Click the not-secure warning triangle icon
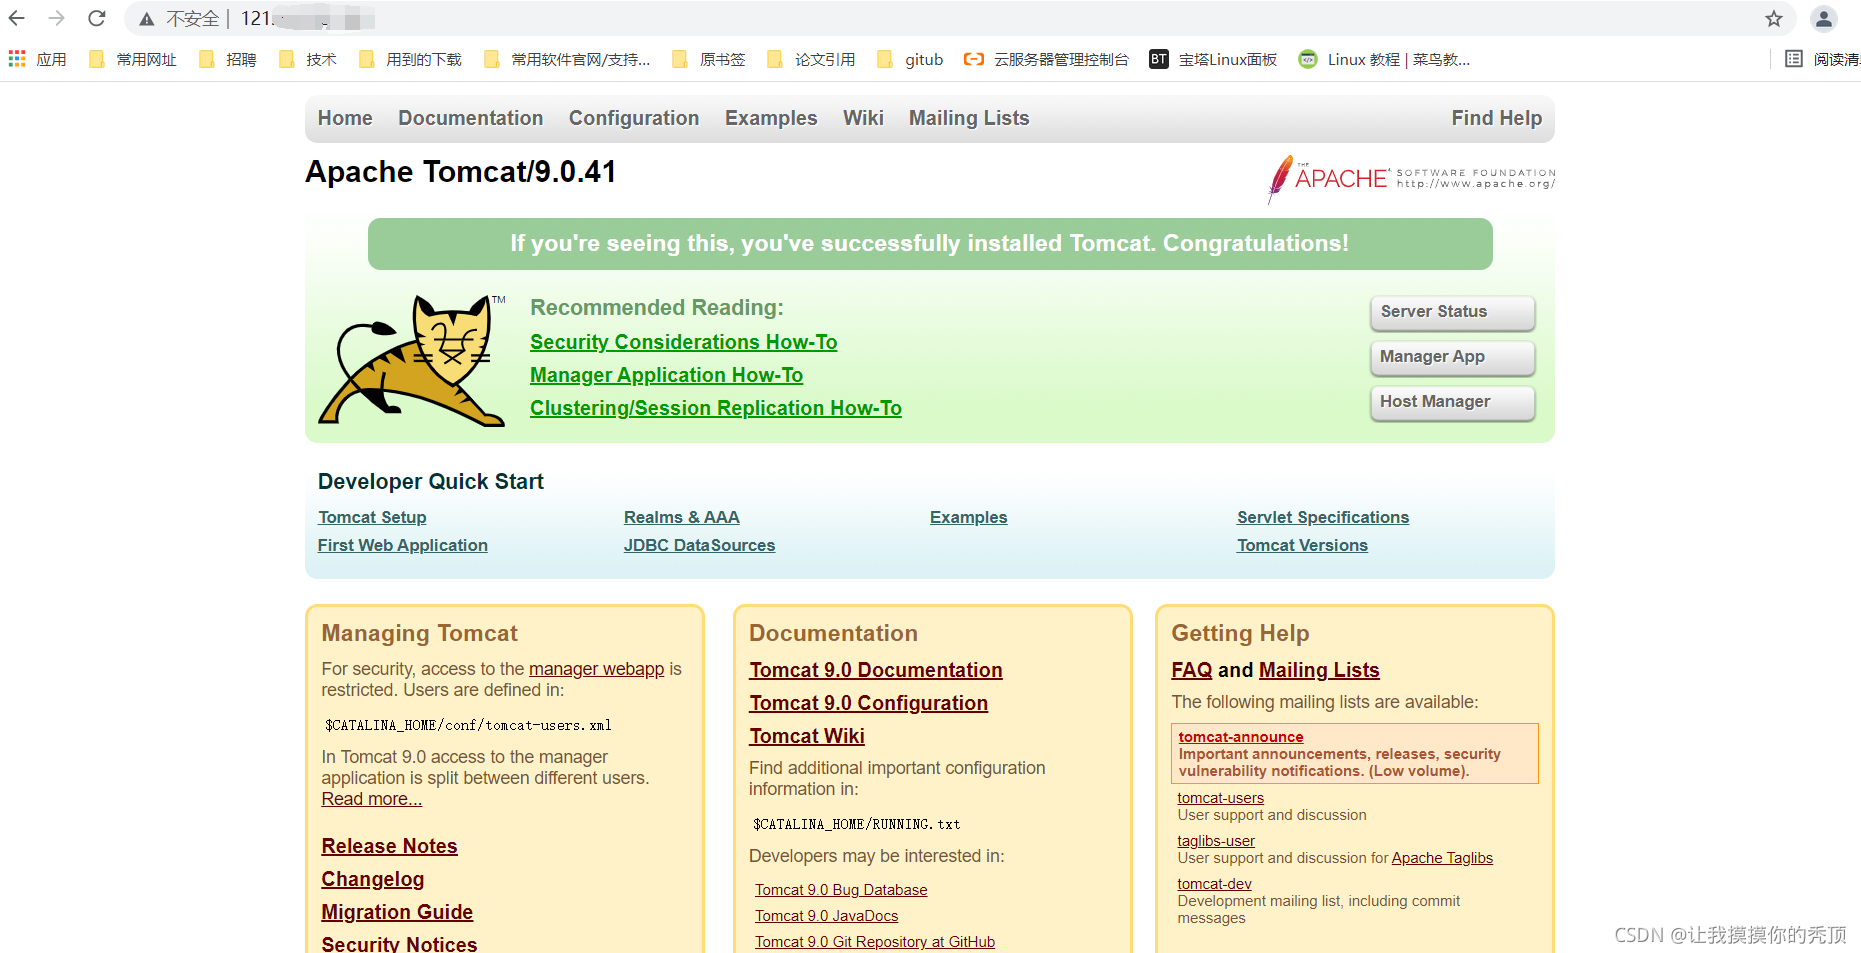 pyautogui.click(x=147, y=19)
